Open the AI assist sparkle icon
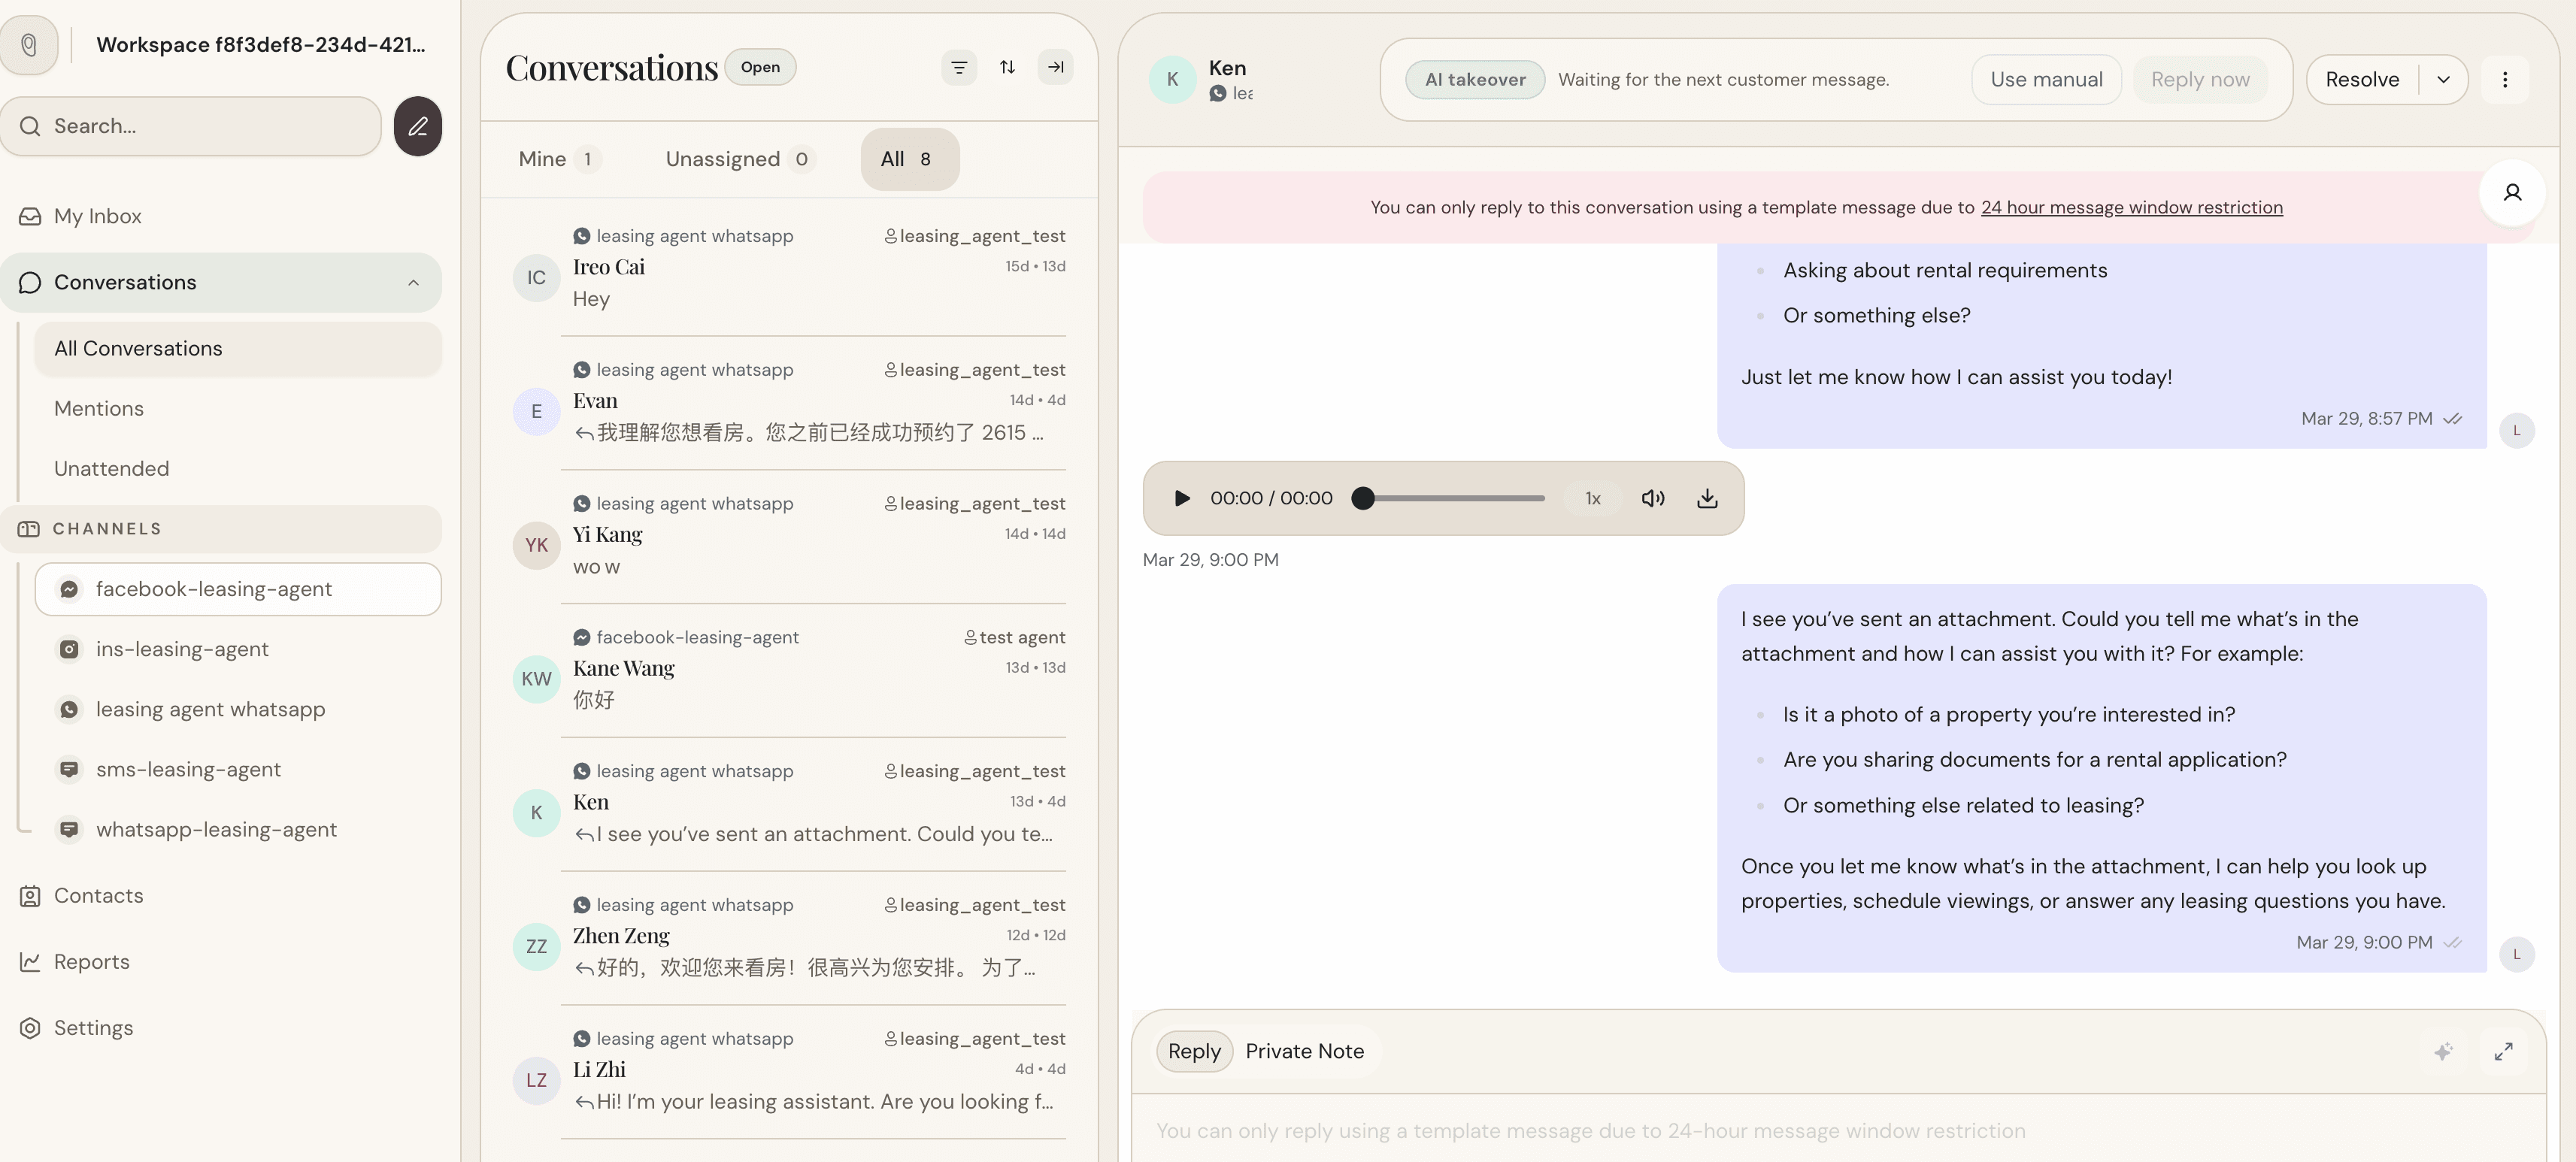The width and height of the screenshot is (2576, 1162). click(x=2444, y=1051)
